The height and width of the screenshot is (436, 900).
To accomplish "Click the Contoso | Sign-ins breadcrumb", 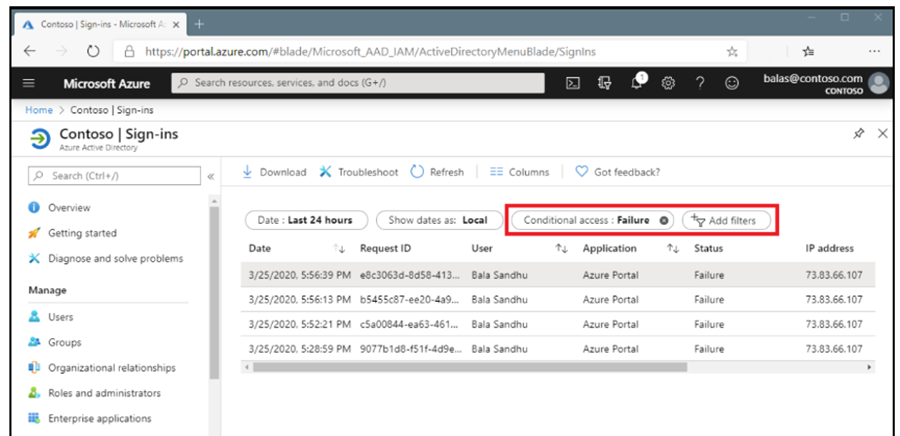I will [112, 110].
